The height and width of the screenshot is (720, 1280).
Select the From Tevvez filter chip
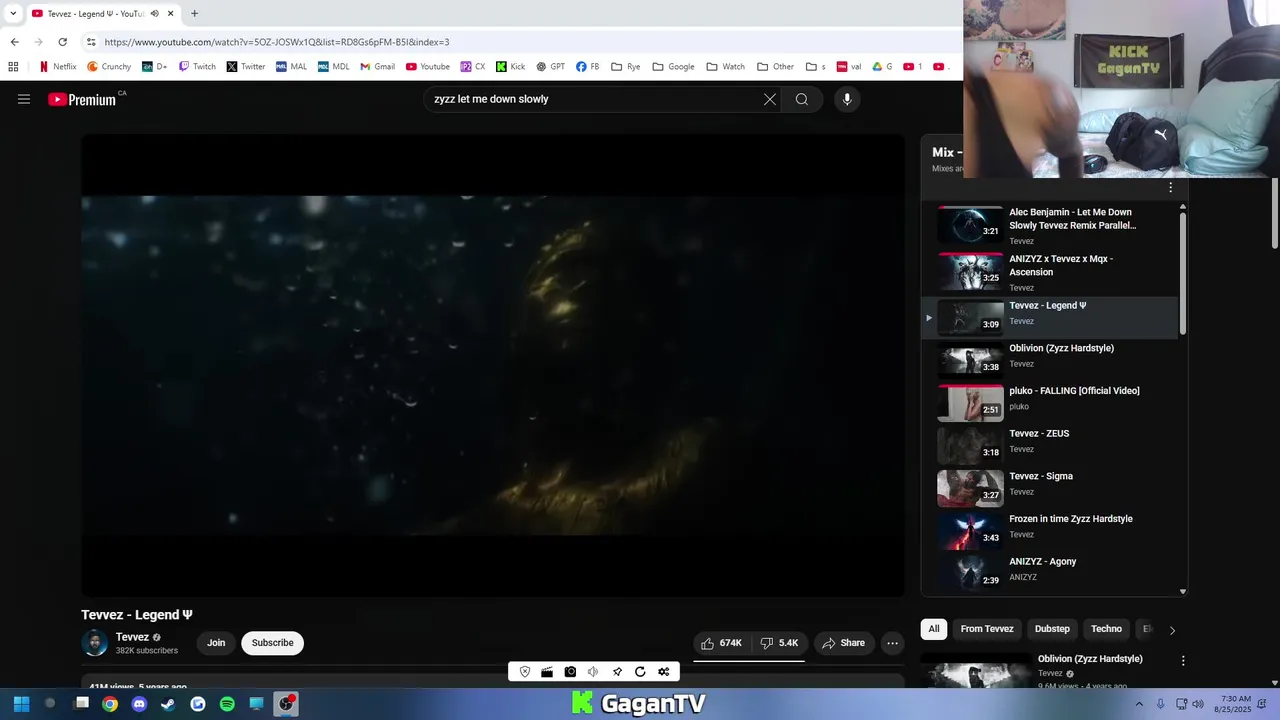(987, 629)
